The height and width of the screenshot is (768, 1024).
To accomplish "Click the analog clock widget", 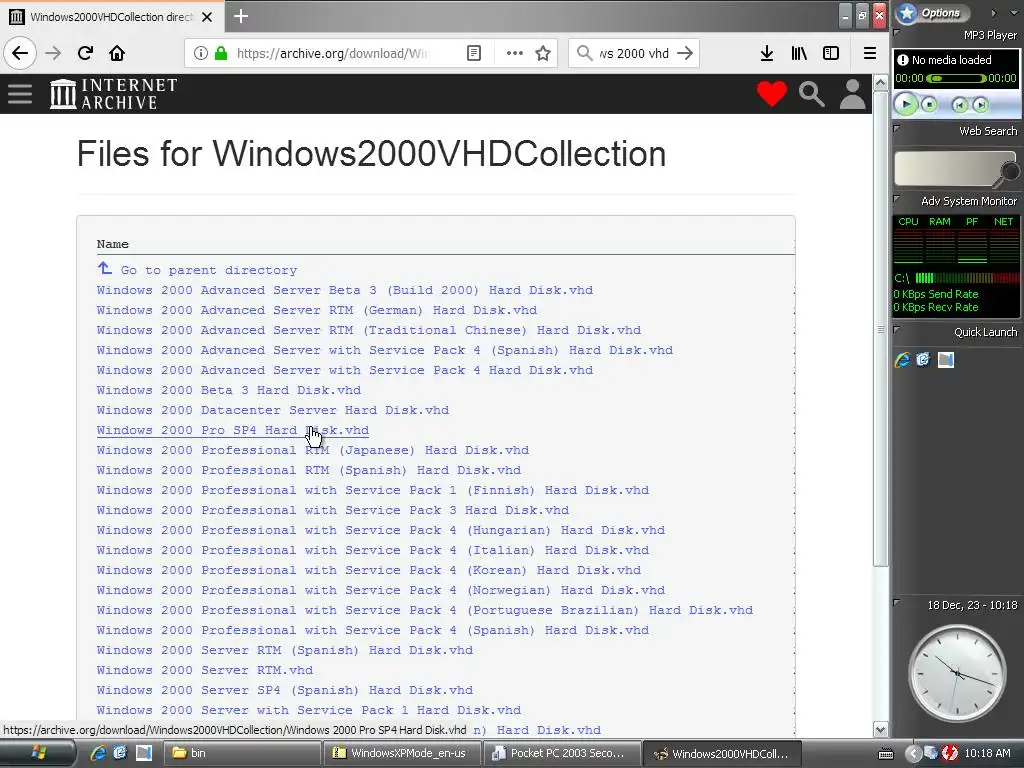I will (x=957, y=673).
